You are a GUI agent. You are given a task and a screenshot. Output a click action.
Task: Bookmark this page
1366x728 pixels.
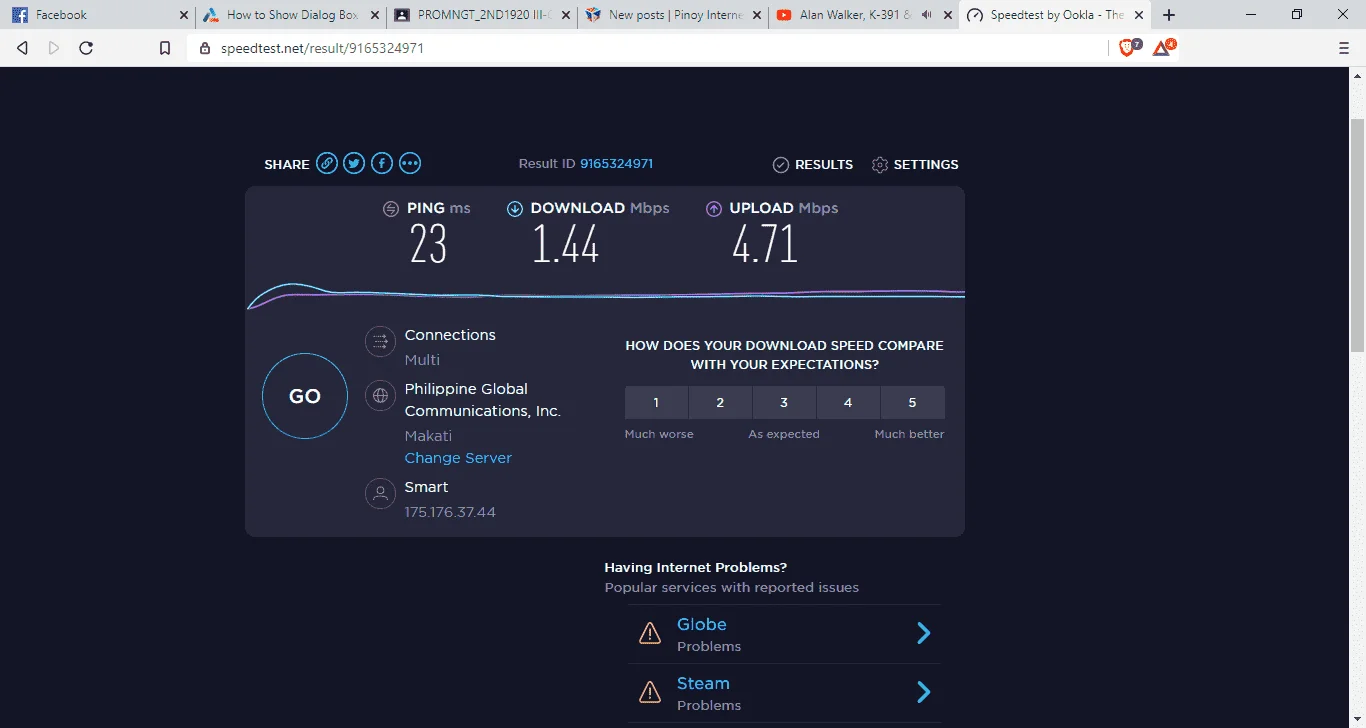[x=165, y=48]
